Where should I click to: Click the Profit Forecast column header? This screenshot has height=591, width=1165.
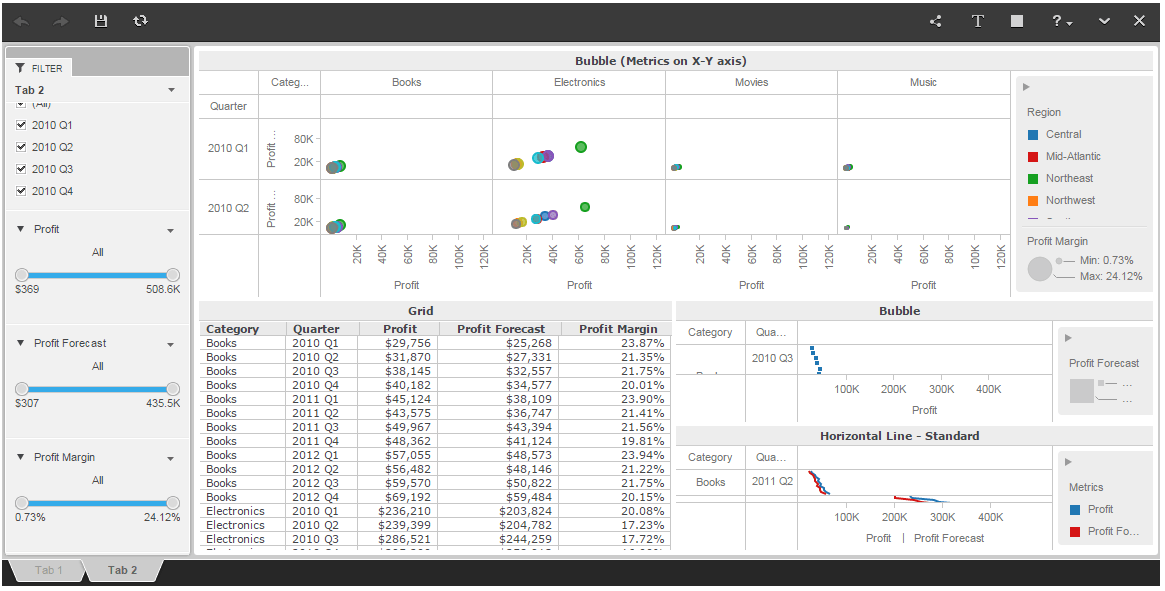click(x=501, y=329)
